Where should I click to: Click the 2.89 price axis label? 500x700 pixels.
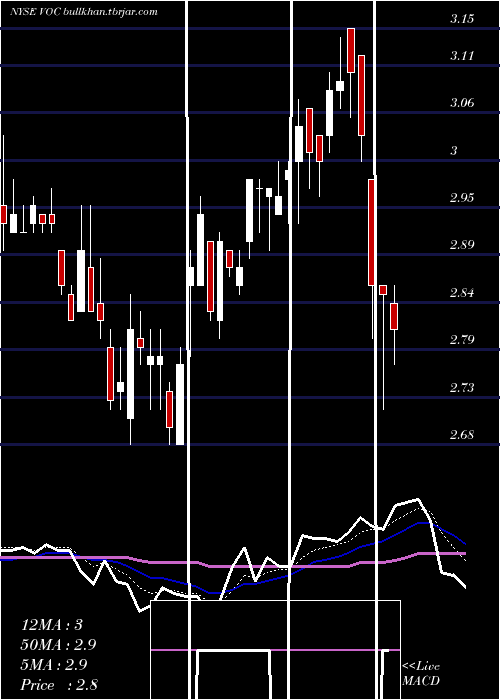point(462,245)
